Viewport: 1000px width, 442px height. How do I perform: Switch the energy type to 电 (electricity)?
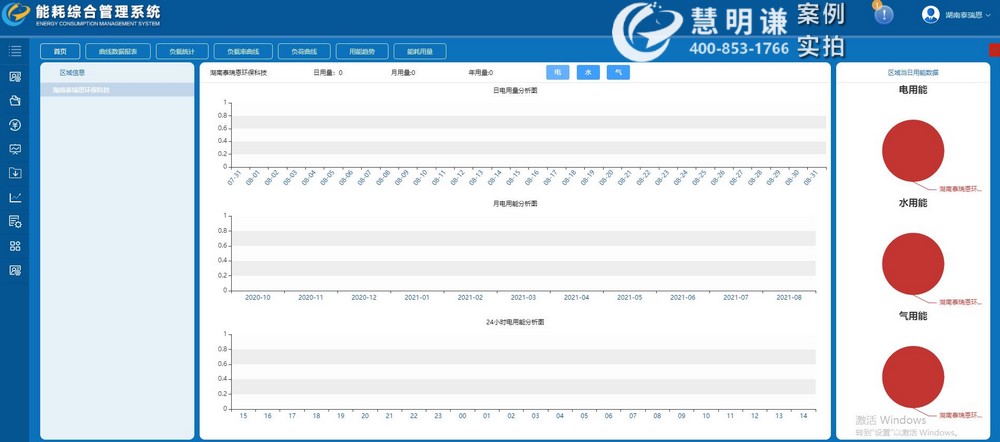point(558,73)
